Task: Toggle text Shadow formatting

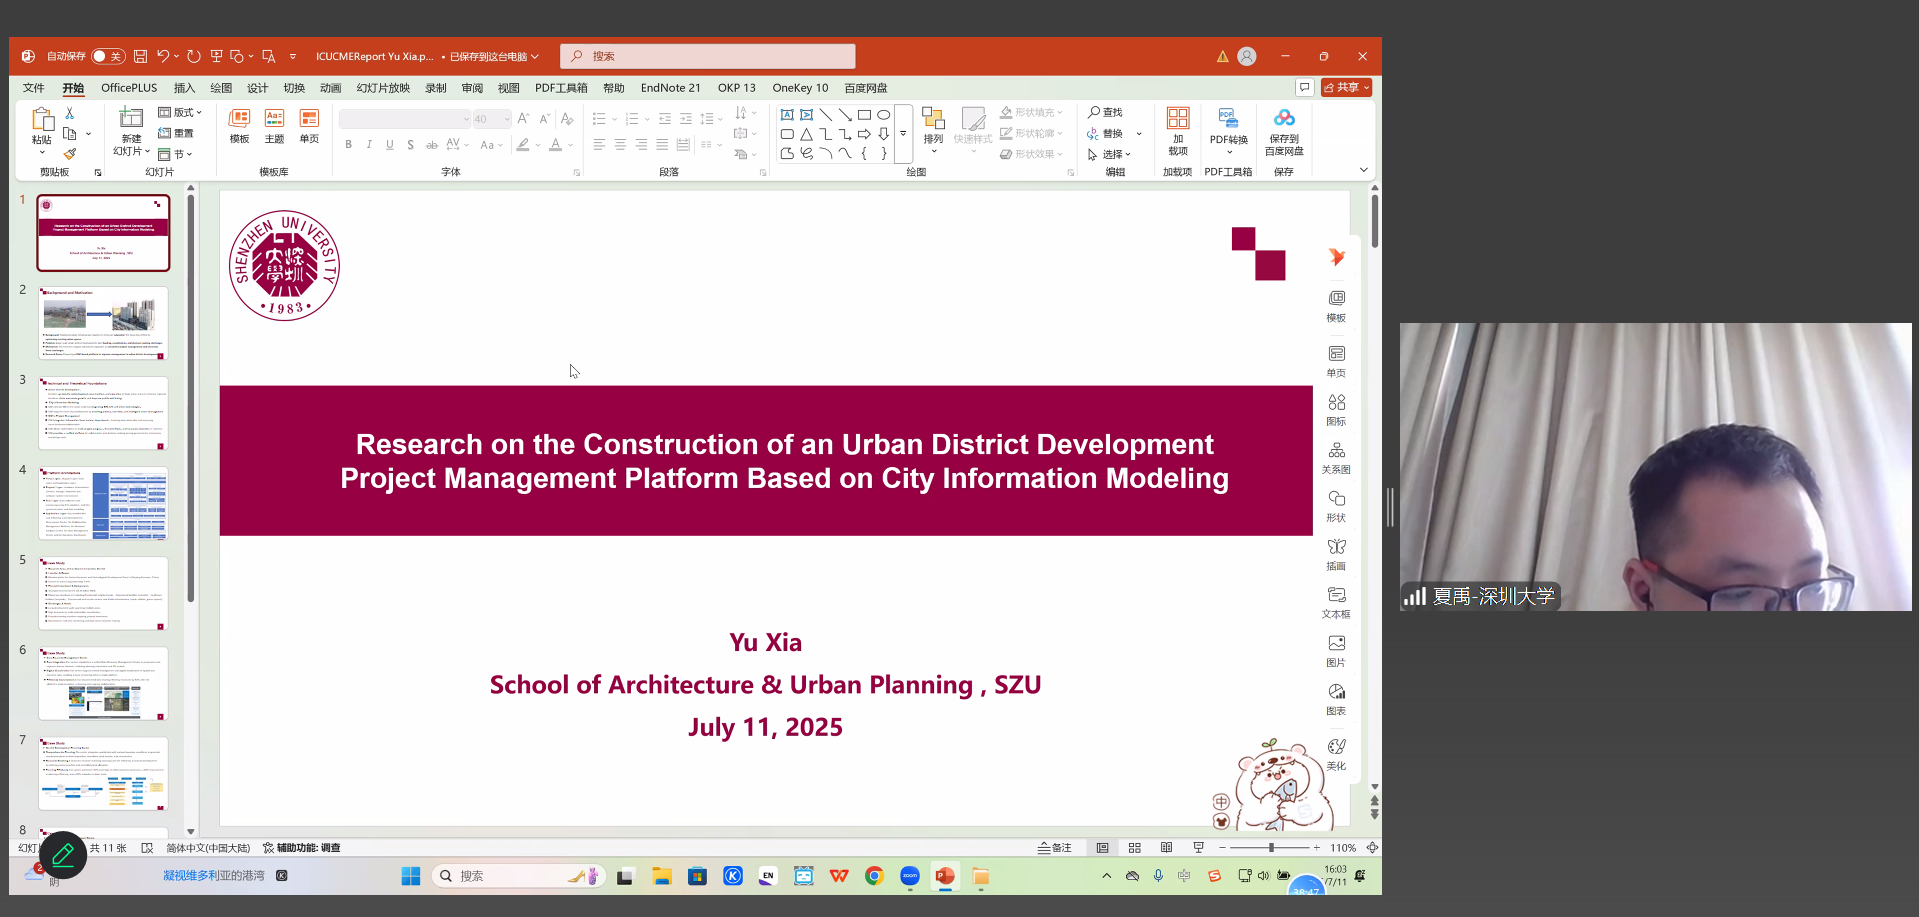Action: (411, 145)
